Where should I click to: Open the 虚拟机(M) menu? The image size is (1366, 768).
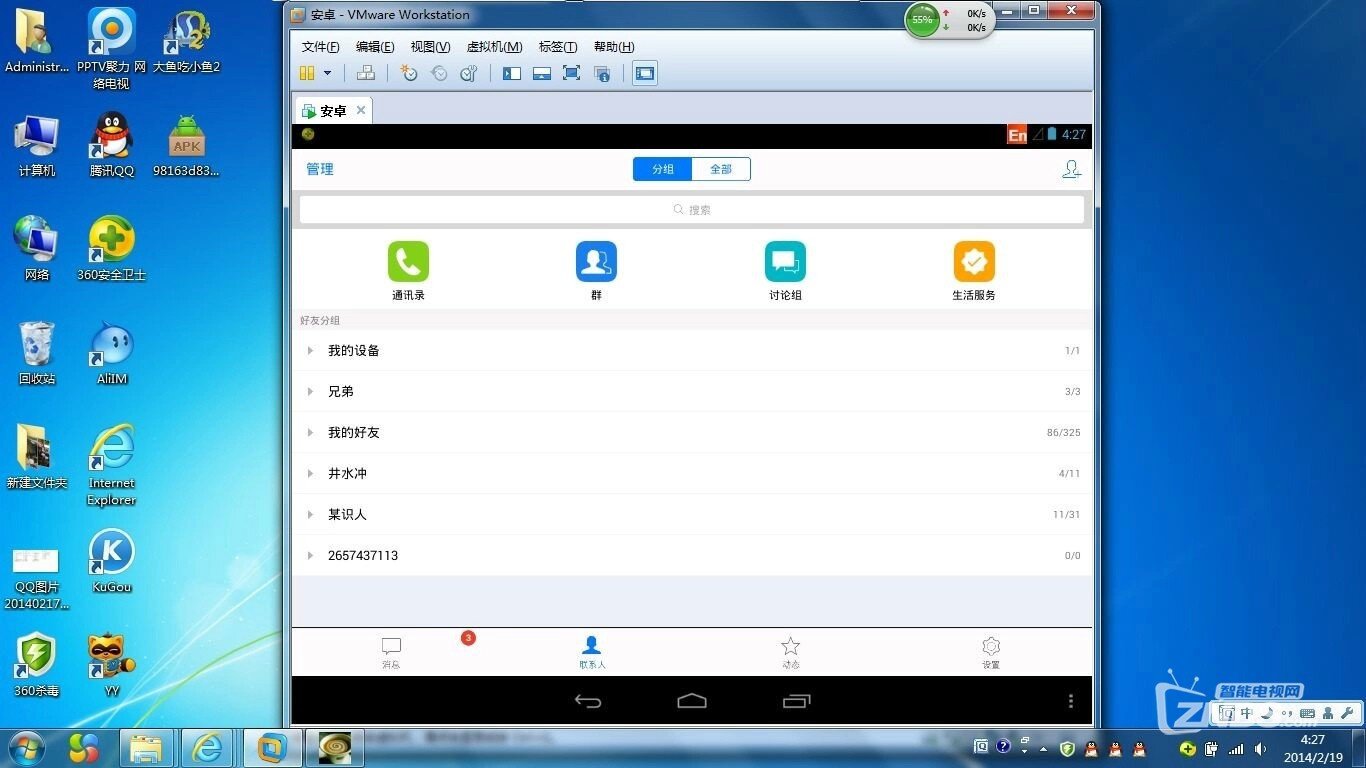tap(494, 47)
